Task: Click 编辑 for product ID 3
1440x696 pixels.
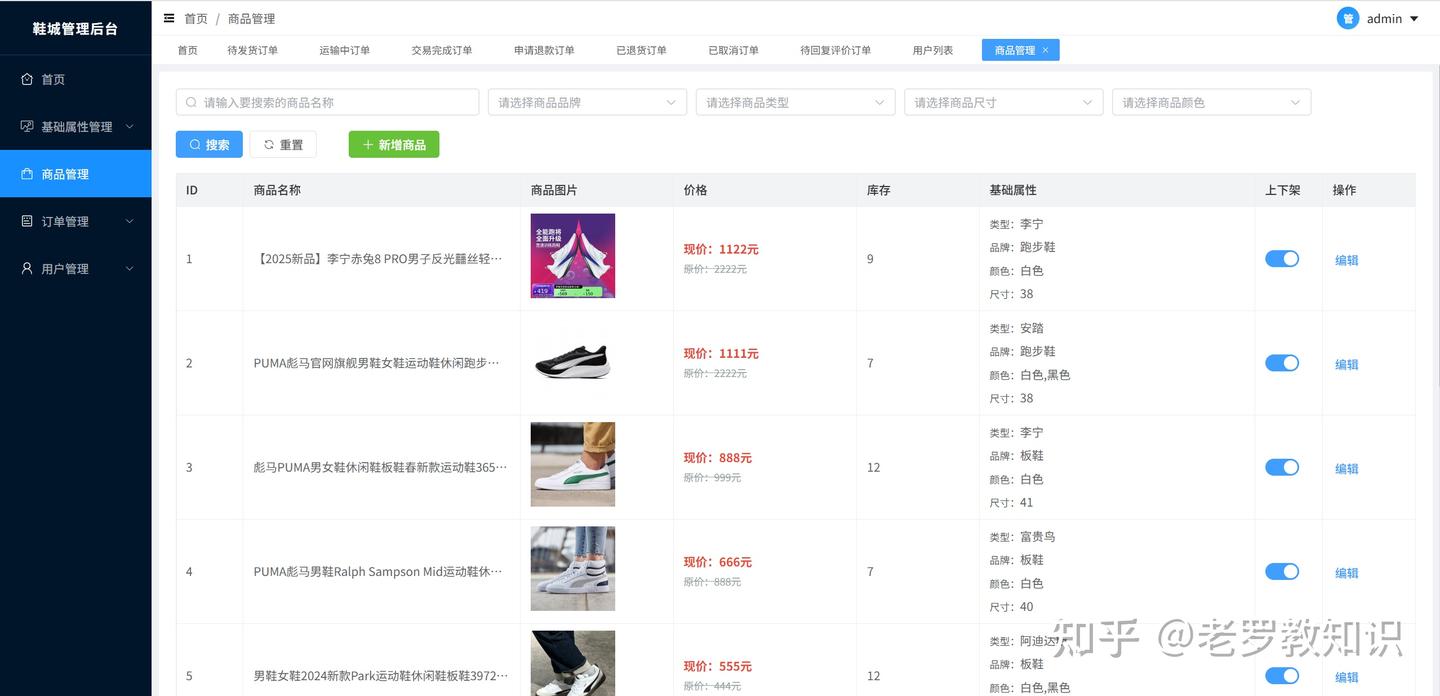Action: [1346, 468]
